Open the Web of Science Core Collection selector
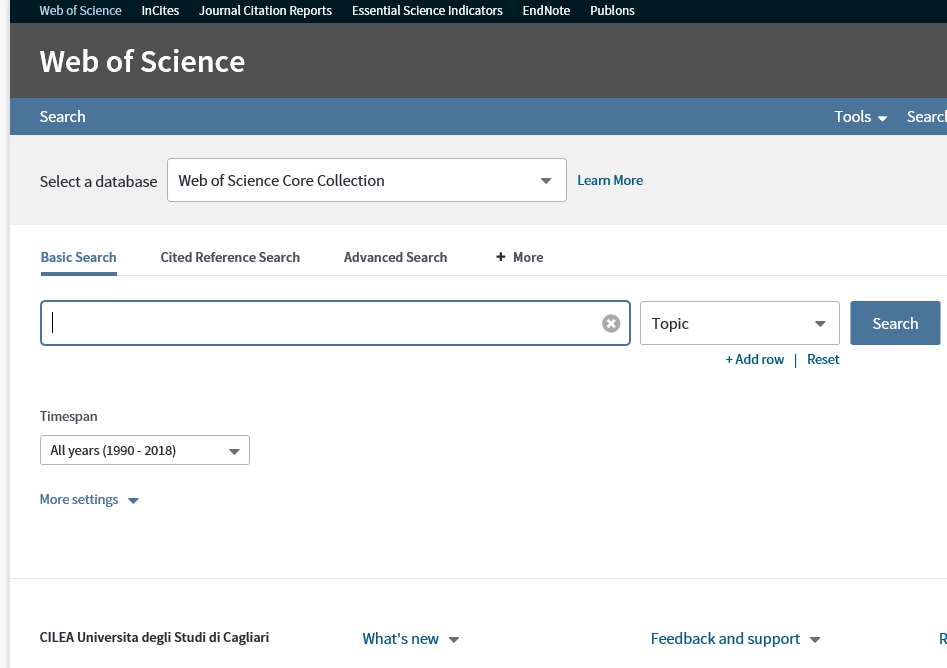This screenshot has height=668, width=947. [x=366, y=180]
